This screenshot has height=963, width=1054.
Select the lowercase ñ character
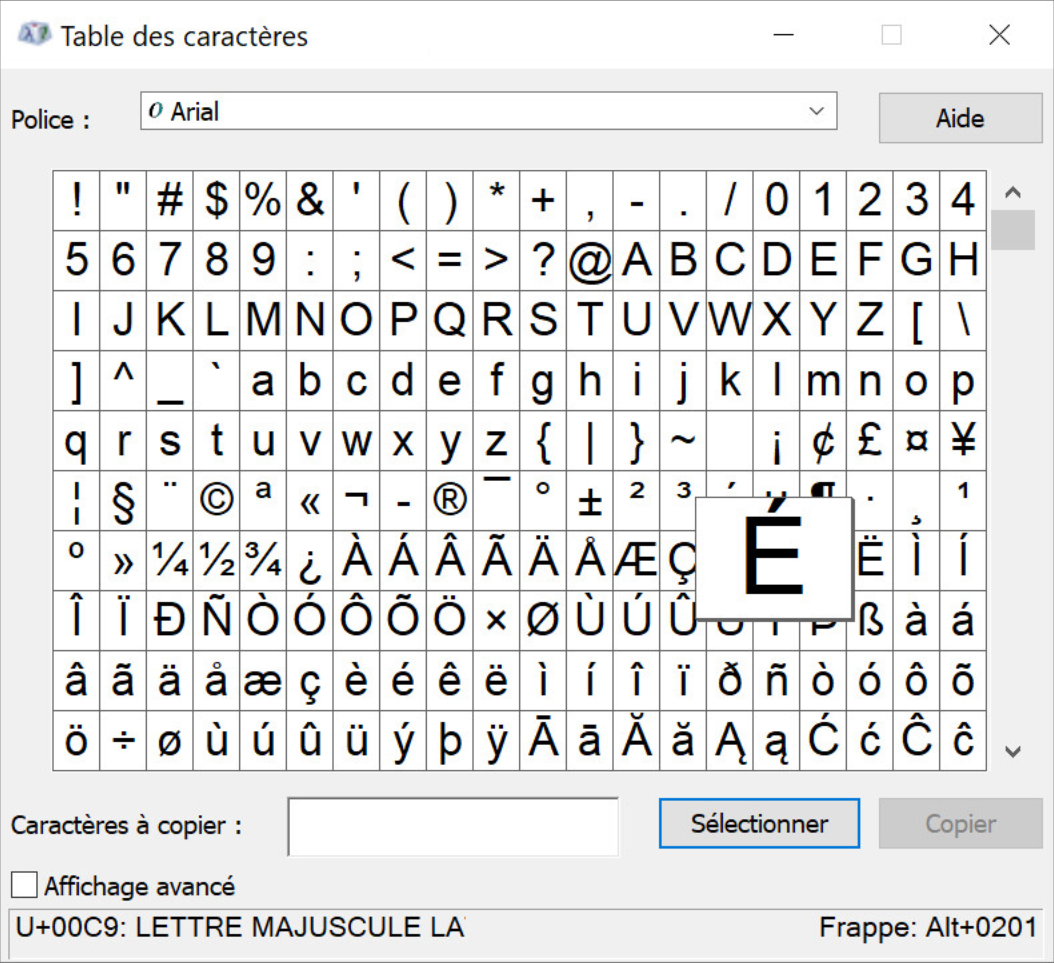[776, 681]
